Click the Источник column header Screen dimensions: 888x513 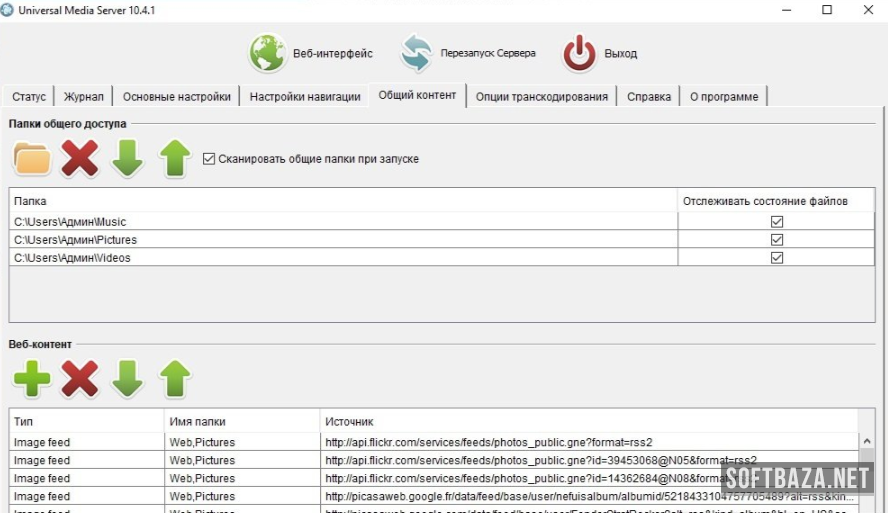349,422
